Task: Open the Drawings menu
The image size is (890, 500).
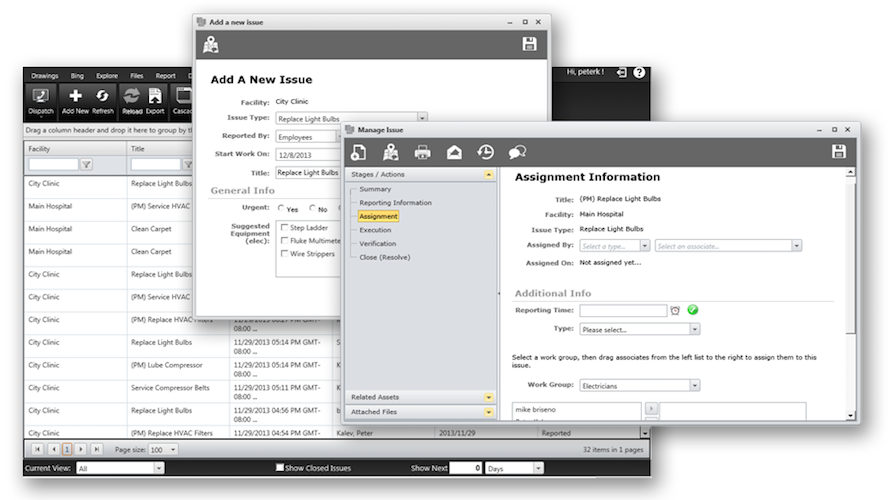Action: (44, 76)
